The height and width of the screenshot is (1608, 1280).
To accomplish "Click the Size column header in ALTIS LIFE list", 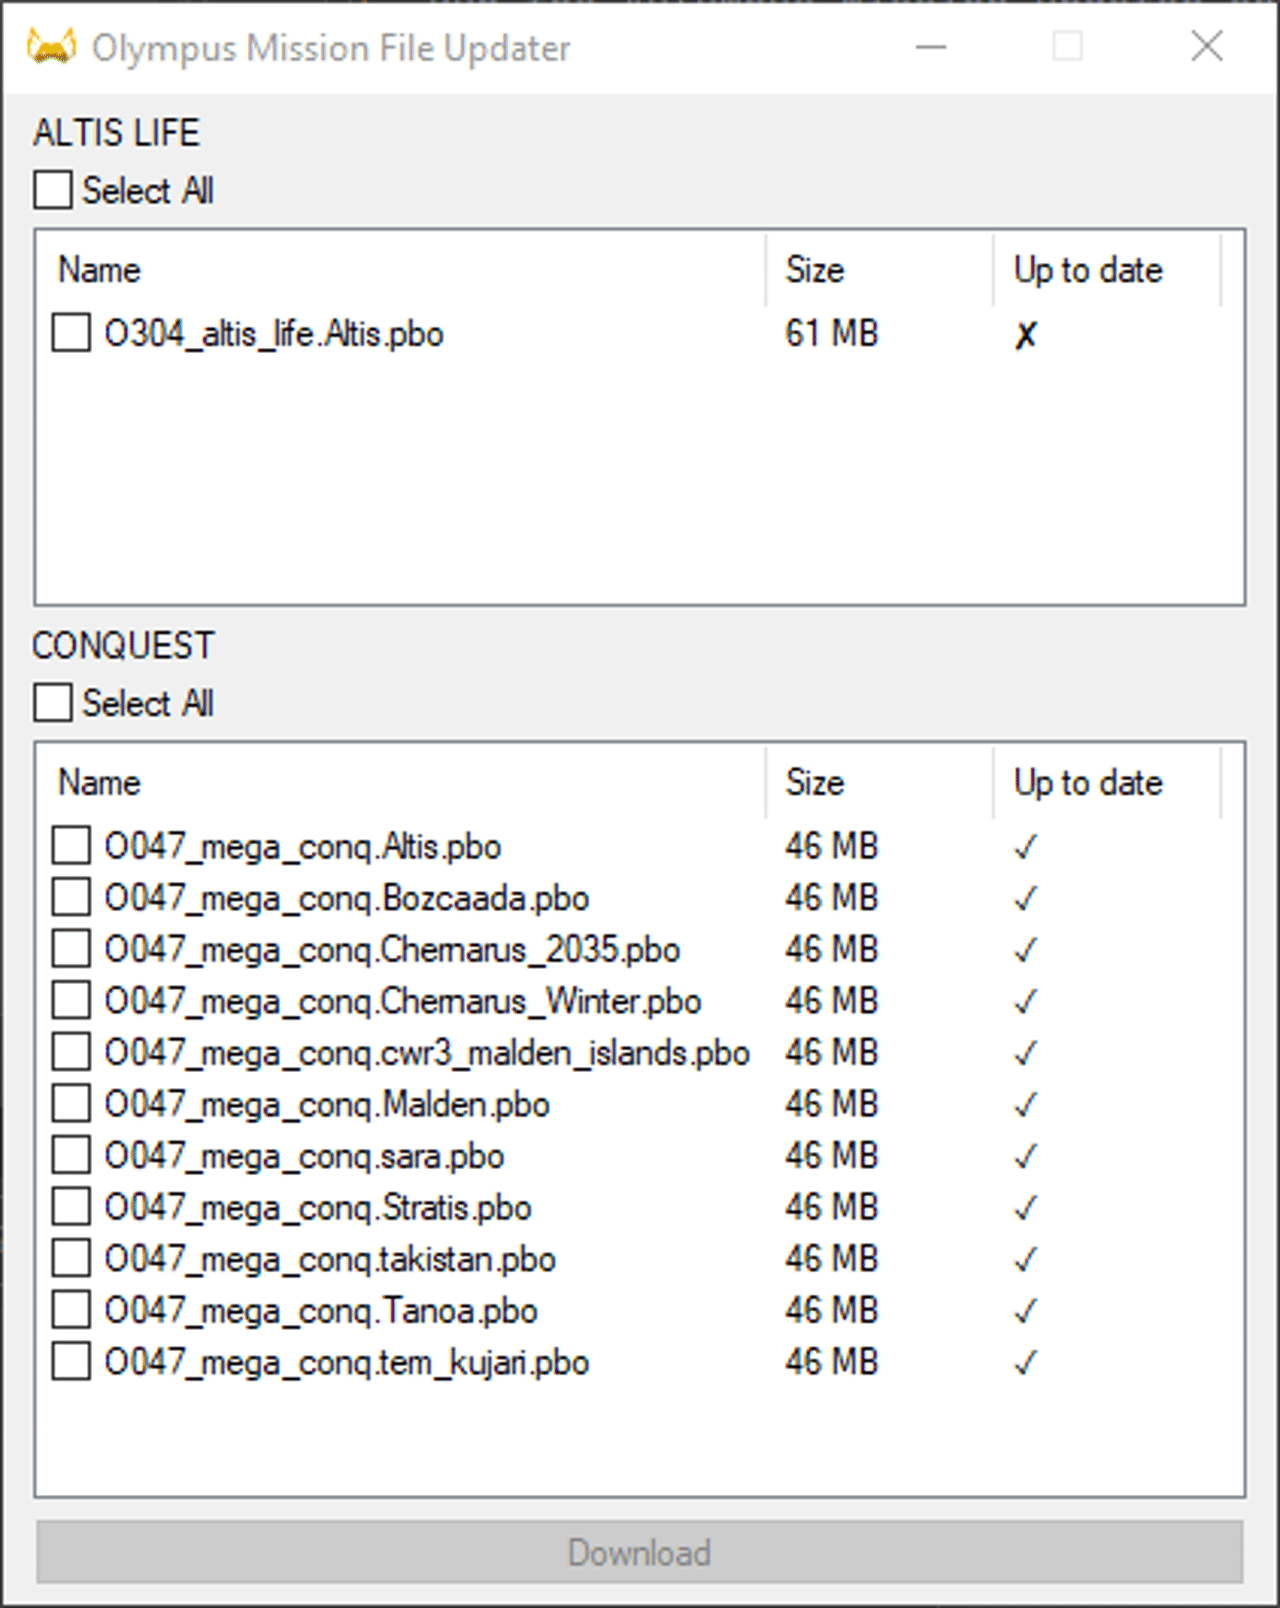I will pos(813,269).
